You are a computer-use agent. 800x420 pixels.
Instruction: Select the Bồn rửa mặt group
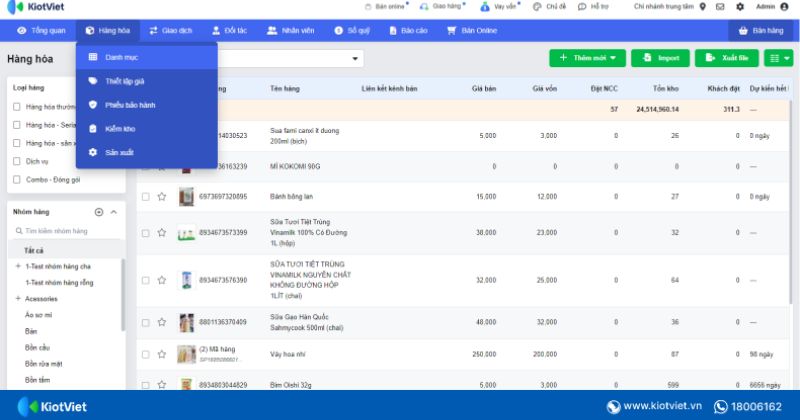click(x=43, y=364)
